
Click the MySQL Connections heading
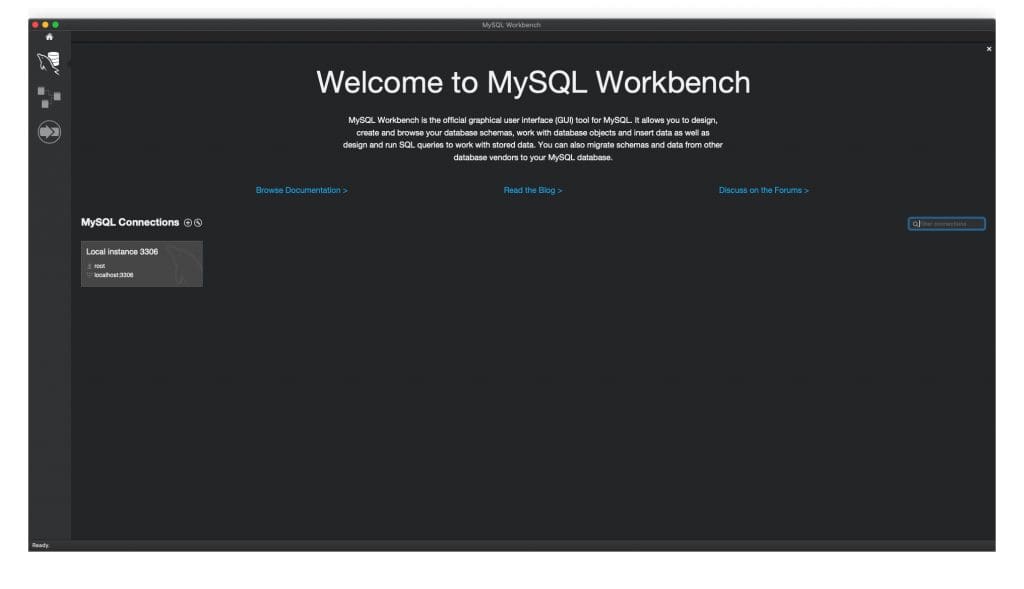coord(130,223)
